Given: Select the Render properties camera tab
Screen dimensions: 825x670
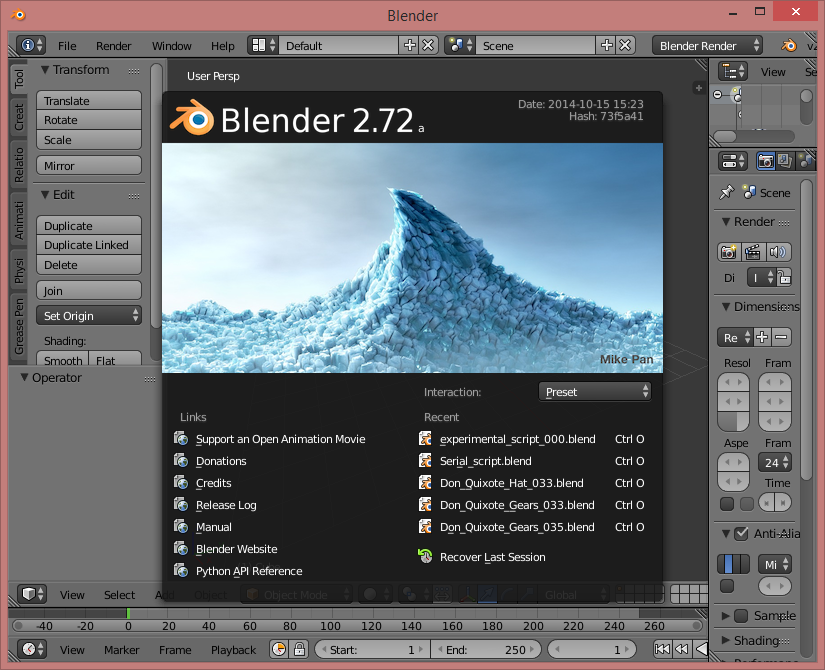Looking at the screenshot, I should 766,161.
